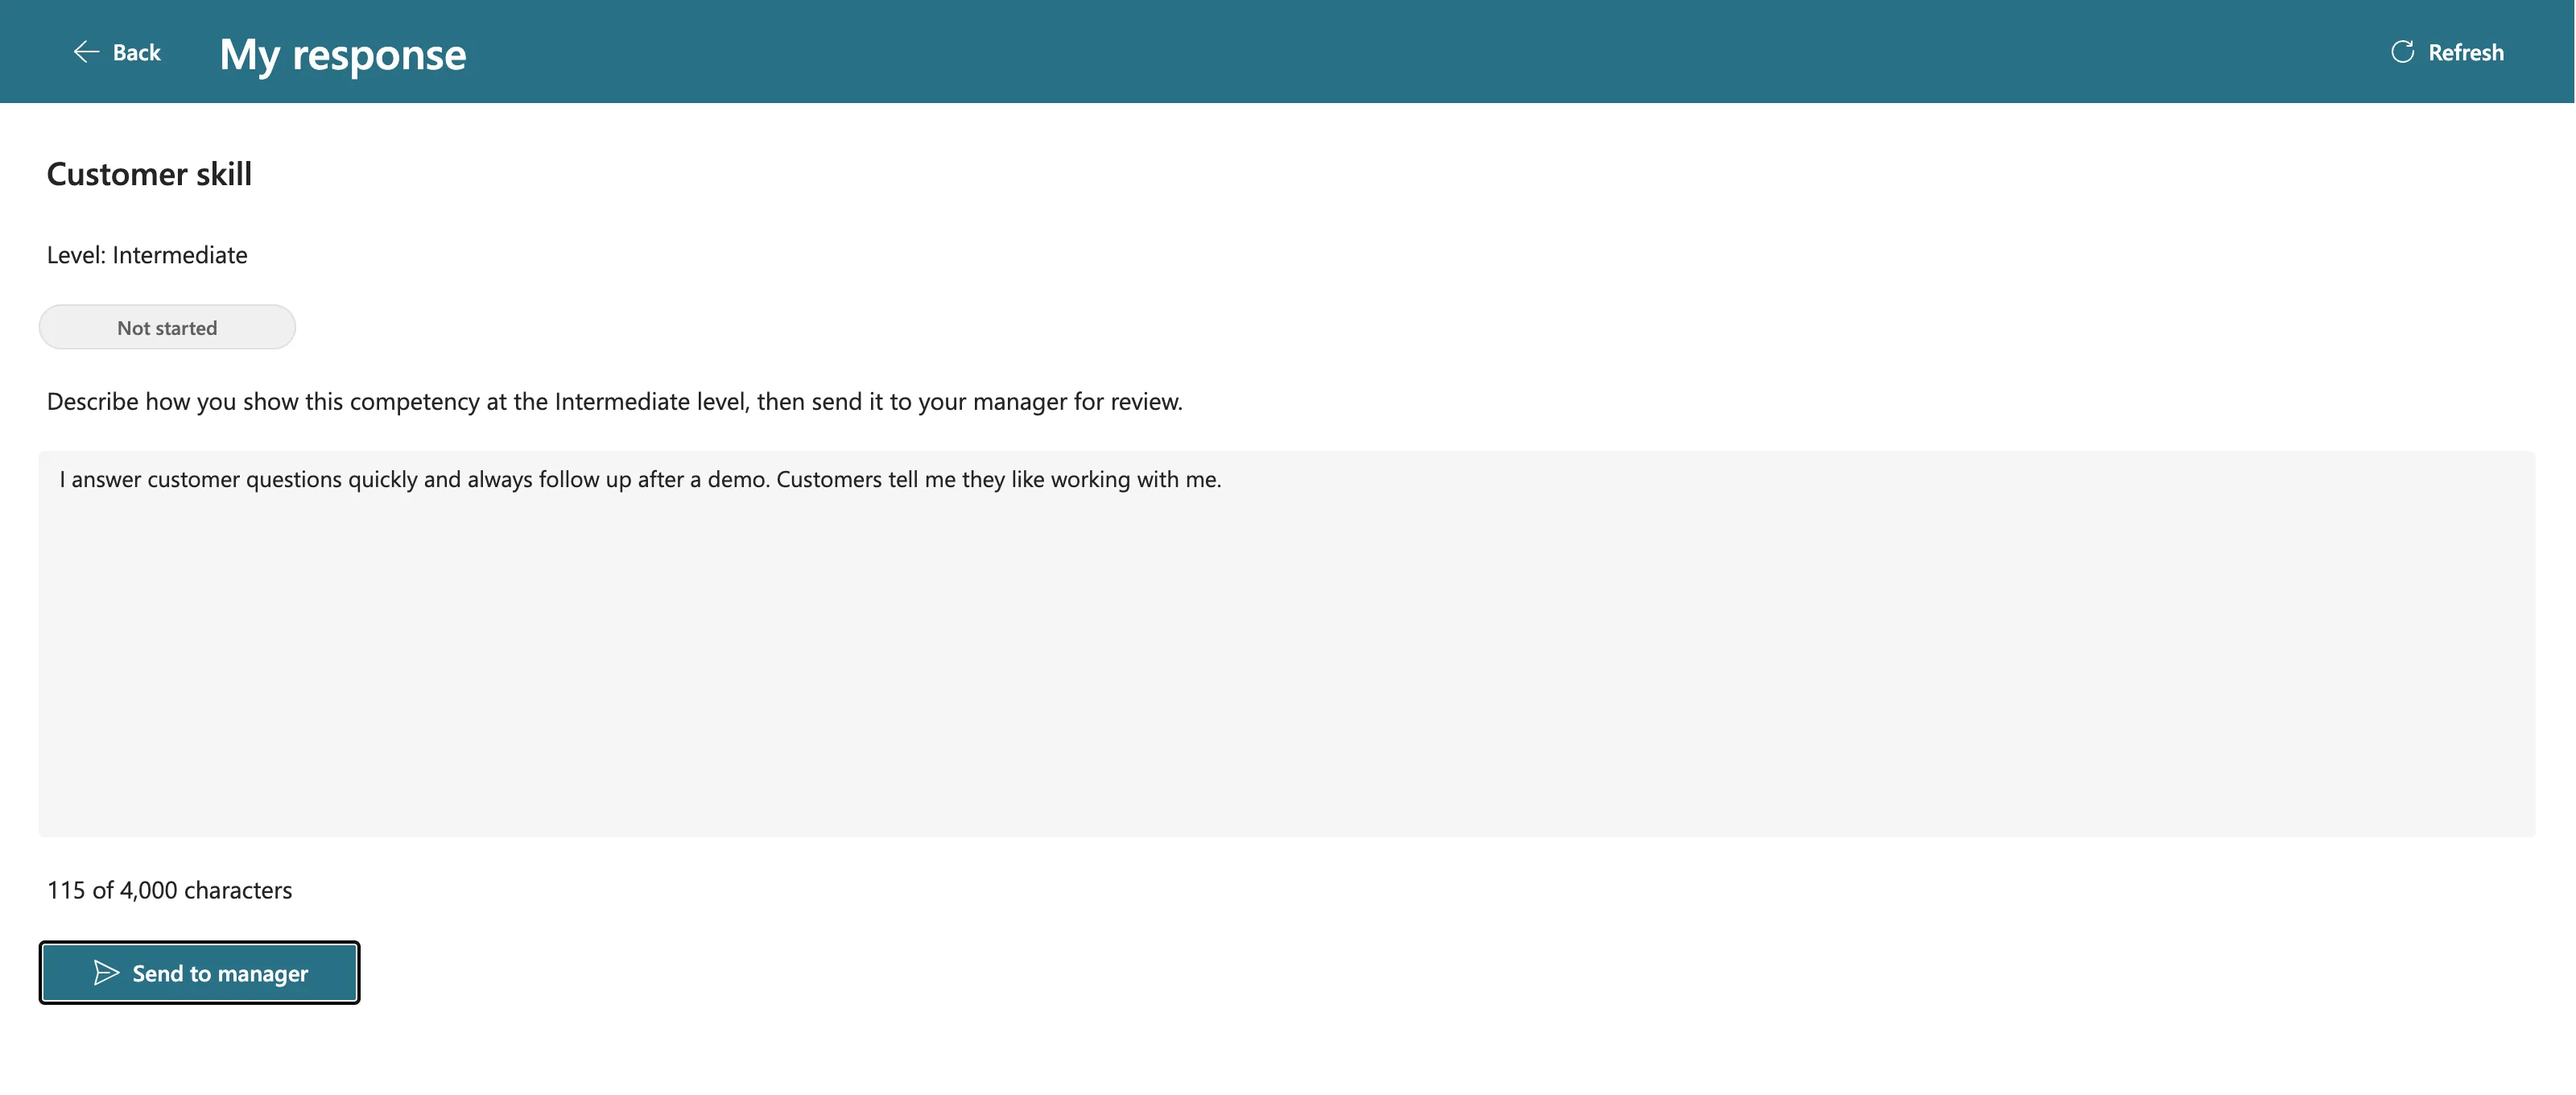Send the response to manager

coord(199,972)
